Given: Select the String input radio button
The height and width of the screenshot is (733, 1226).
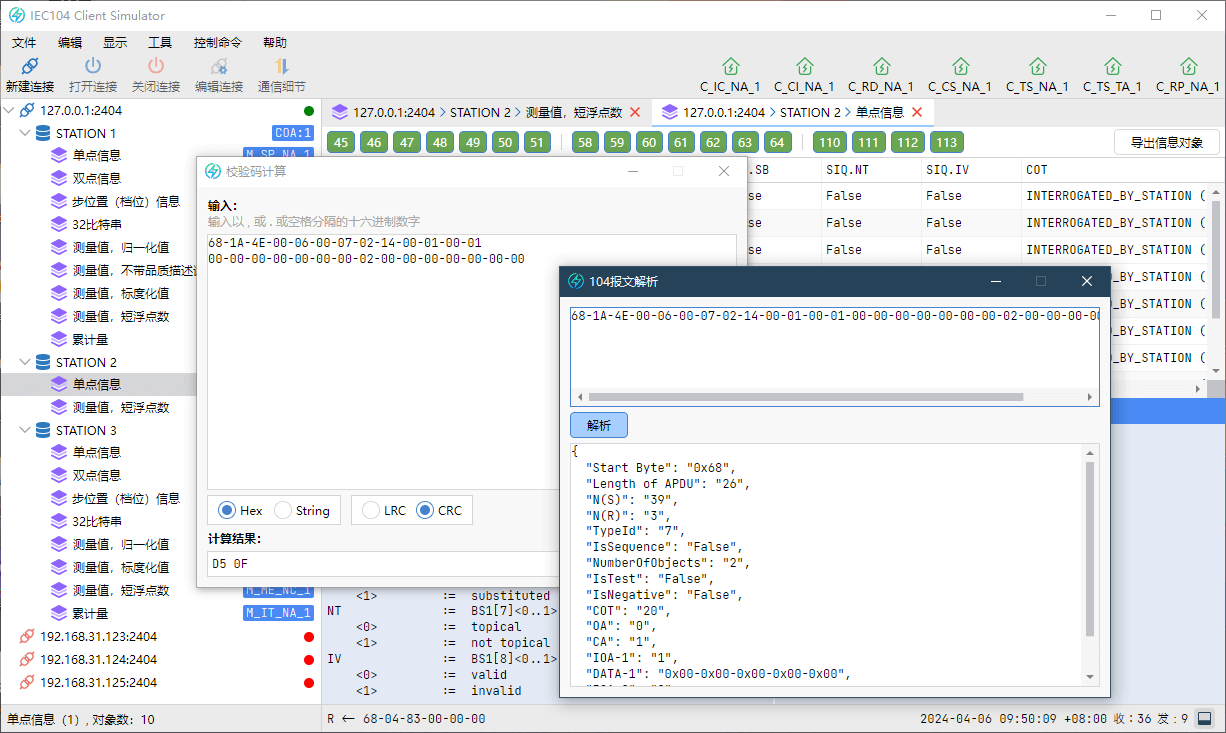Looking at the screenshot, I should [283, 510].
